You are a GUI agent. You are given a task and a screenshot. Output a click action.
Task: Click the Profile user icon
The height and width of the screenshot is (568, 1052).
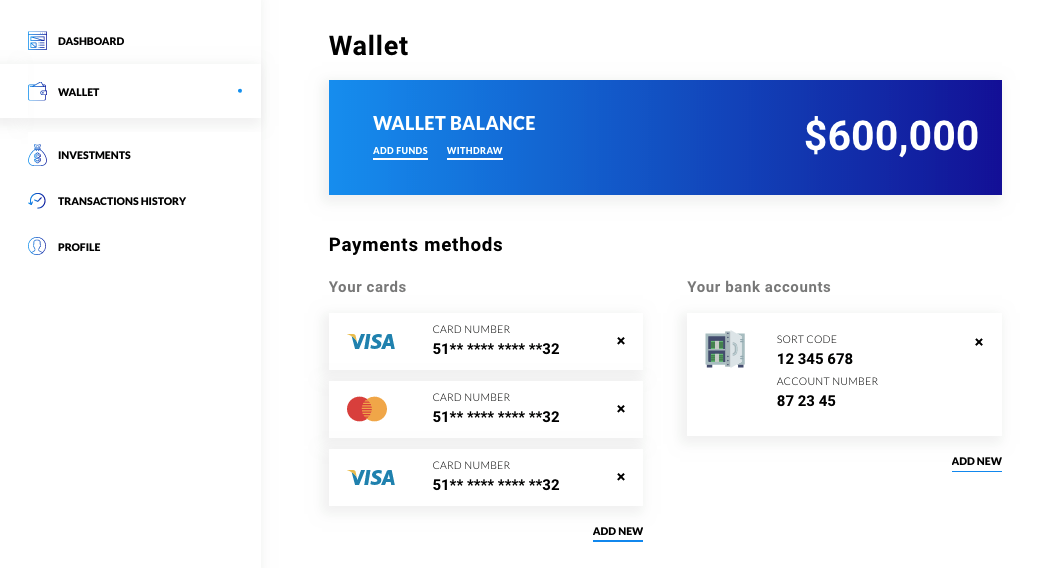pyautogui.click(x=37, y=247)
